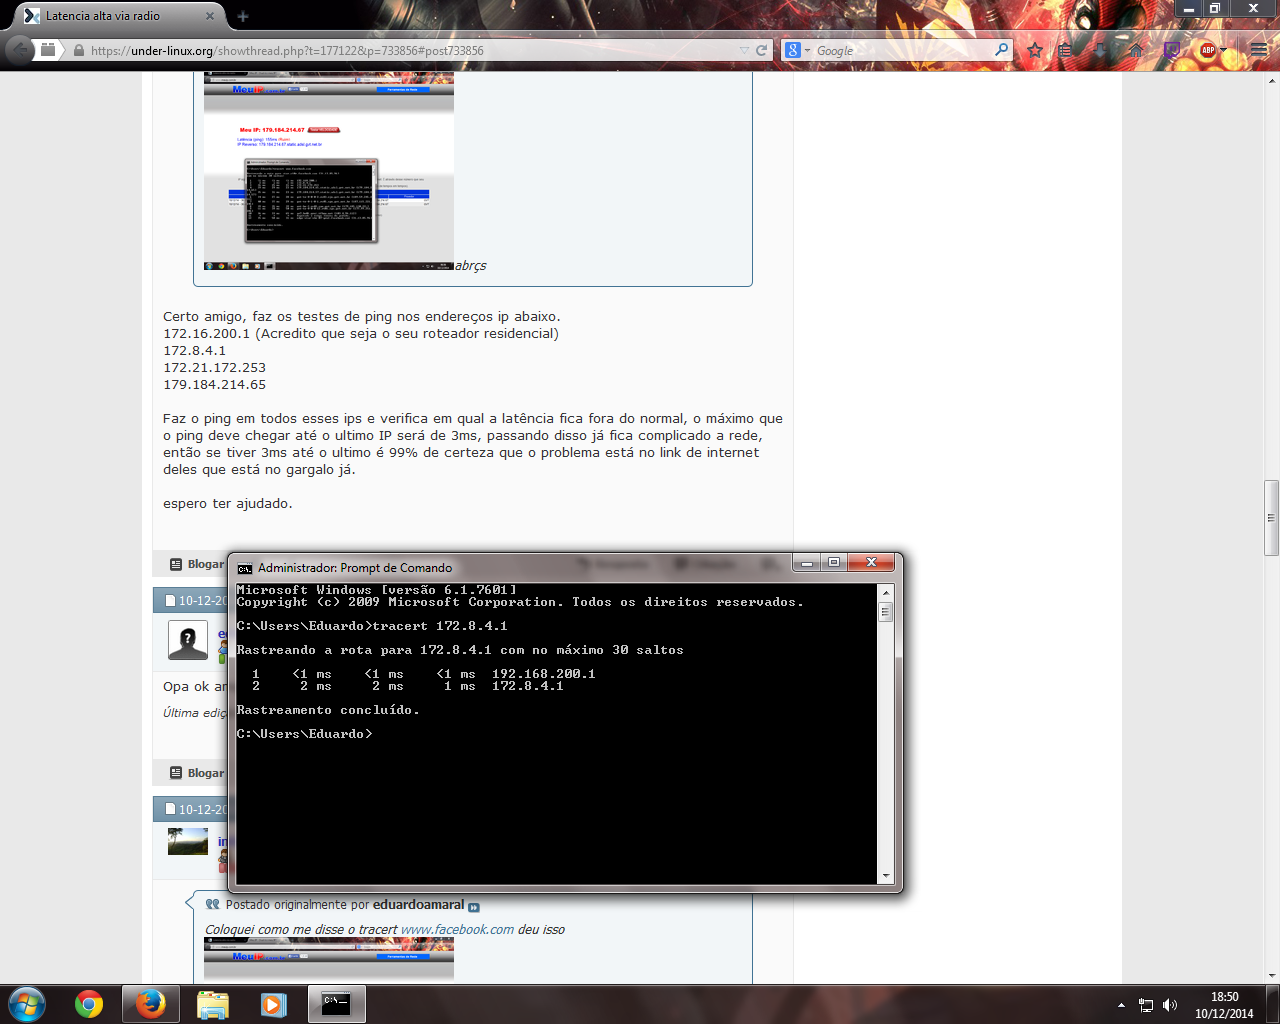Click the padlock site identity icon

point(78,50)
